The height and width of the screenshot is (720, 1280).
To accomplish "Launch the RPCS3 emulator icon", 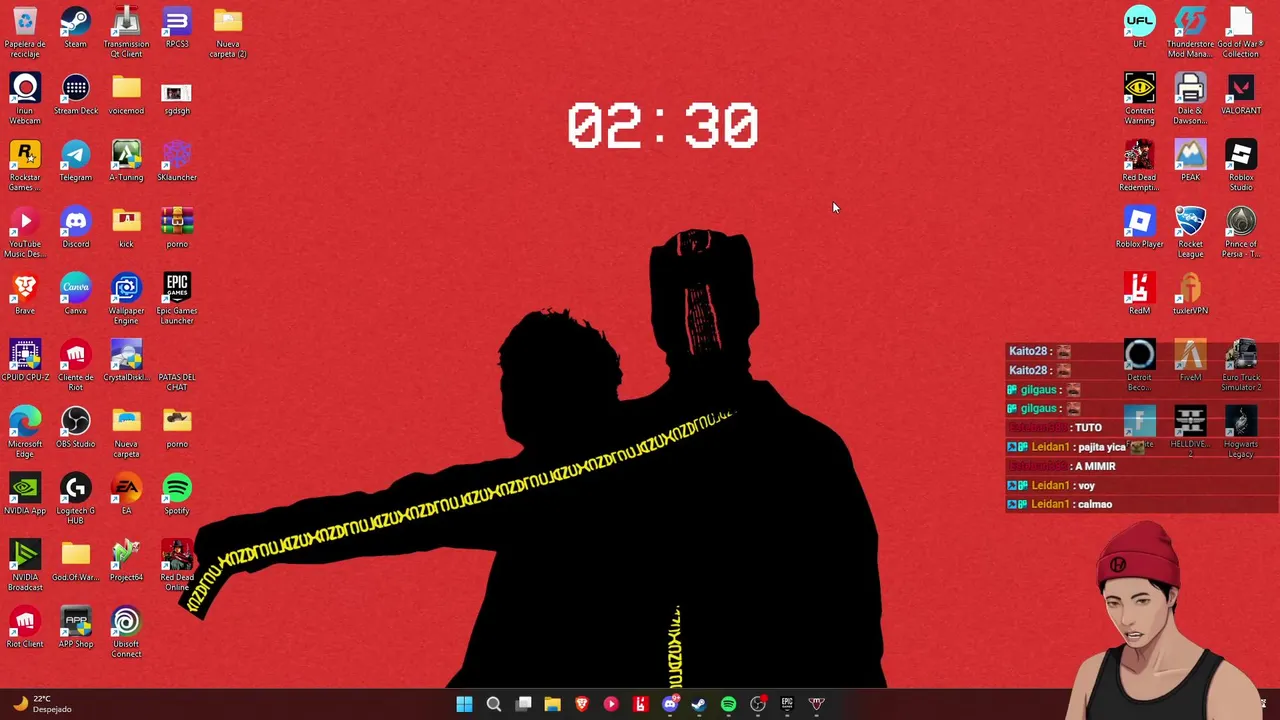I will [x=177, y=28].
